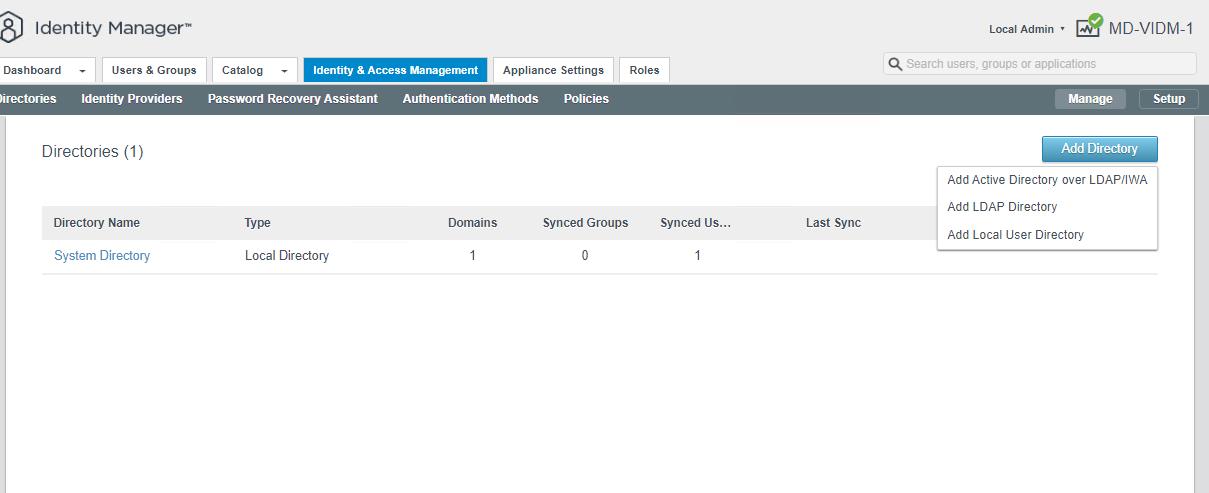The image size is (1209, 493).
Task: Open the Local Admin user dropdown
Action: coord(1026,29)
